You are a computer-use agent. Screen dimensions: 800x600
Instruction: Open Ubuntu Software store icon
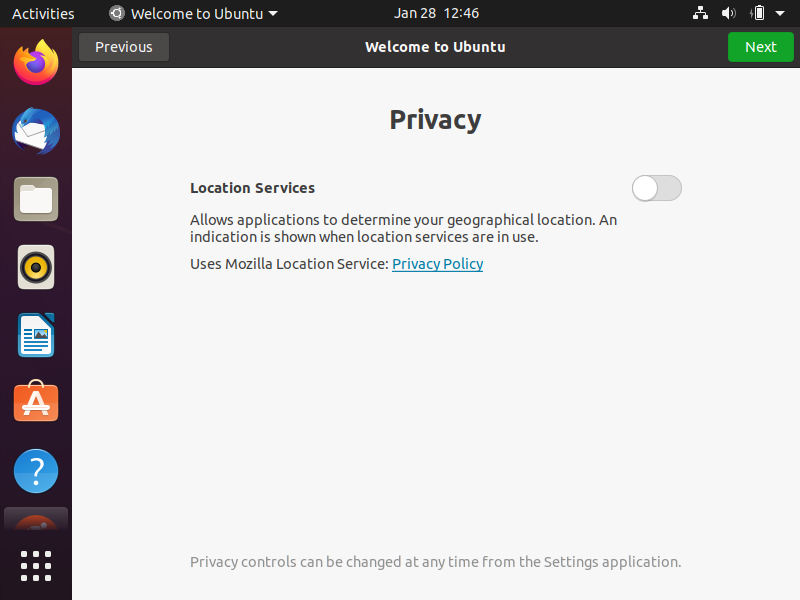(36, 402)
